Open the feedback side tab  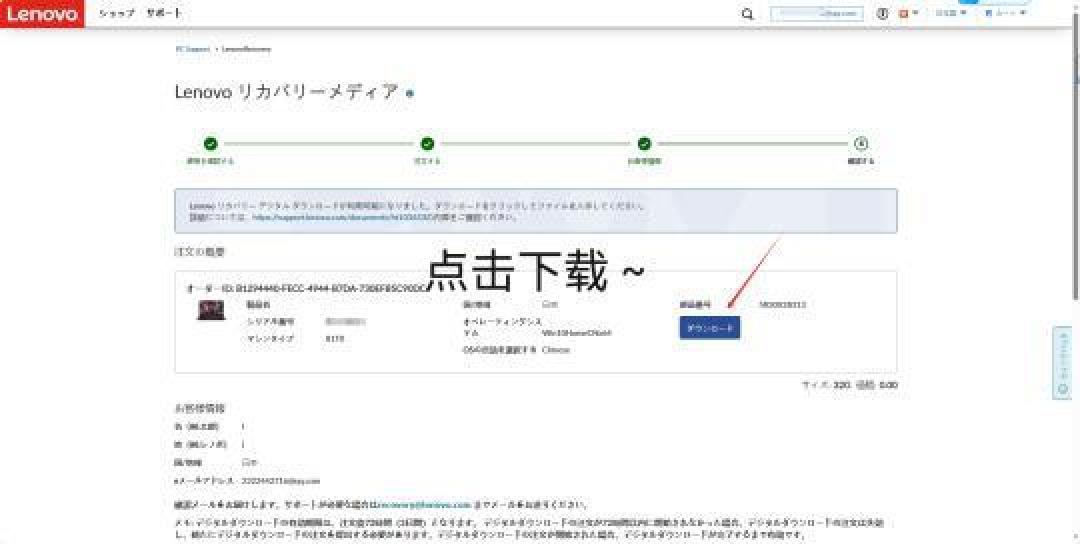(1063, 363)
